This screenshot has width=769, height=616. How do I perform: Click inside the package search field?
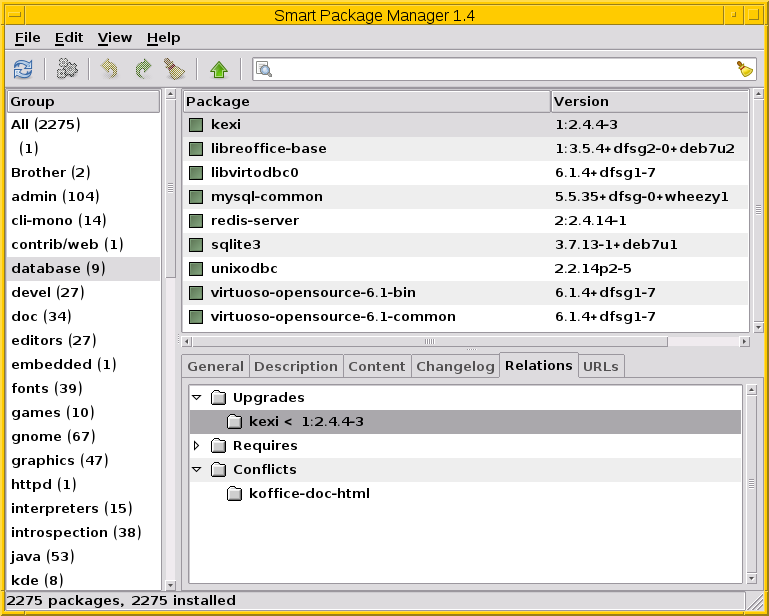tap(500, 69)
